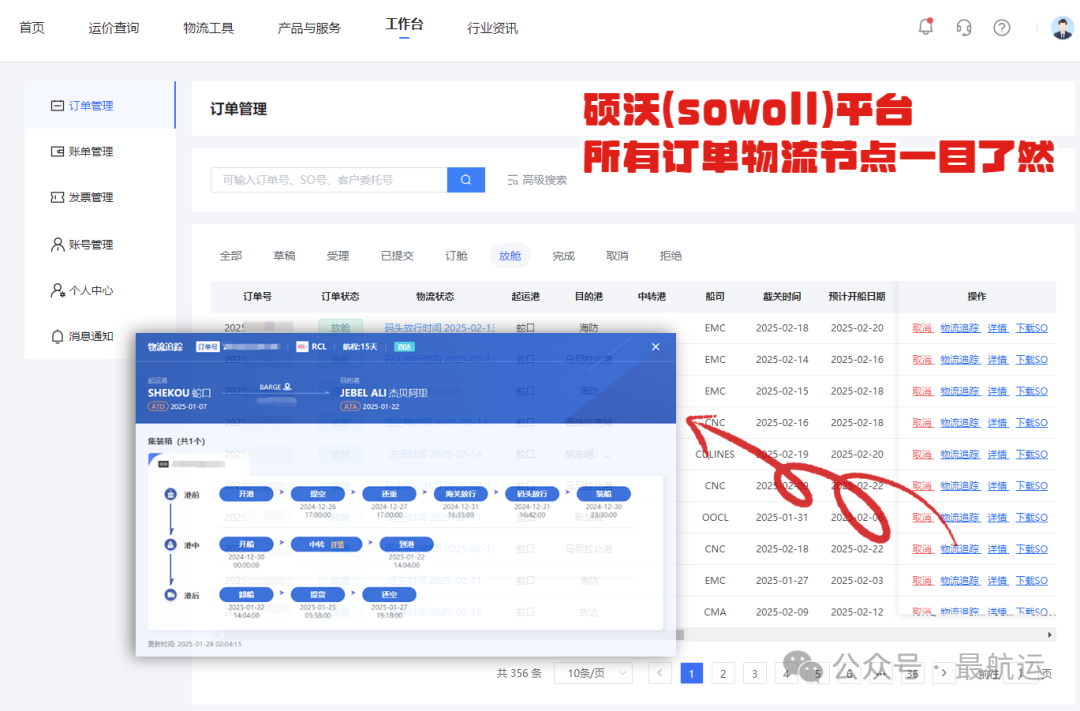
Task: Click 下载SO for the OOCL order
Action: pyautogui.click(x=1032, y=517)
